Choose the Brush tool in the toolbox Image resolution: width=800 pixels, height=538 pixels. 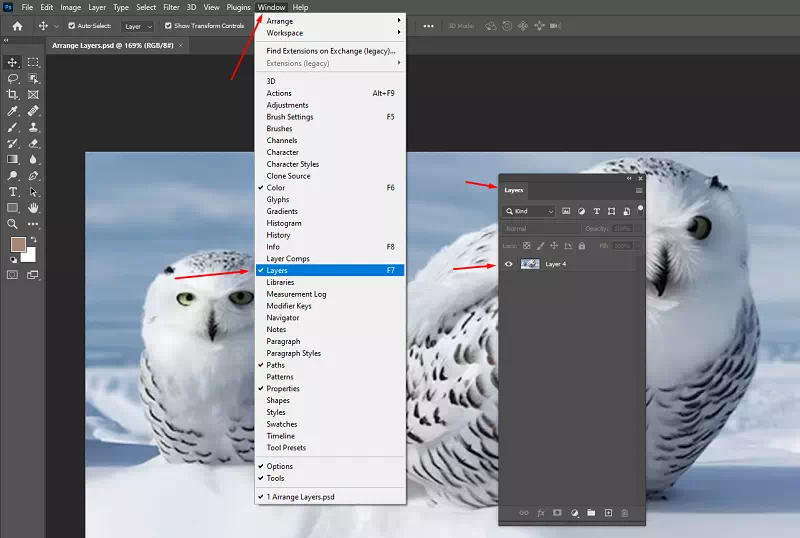click(x=13, y=127)
